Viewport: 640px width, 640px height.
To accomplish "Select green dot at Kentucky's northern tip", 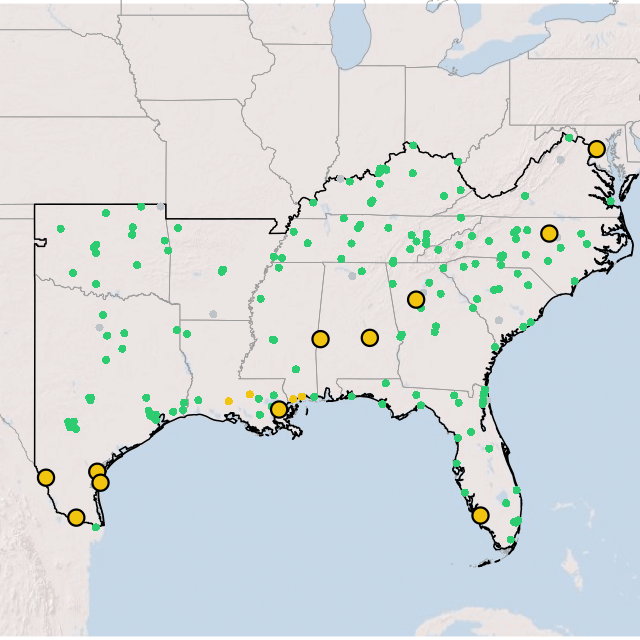I will pyautogui.click(x=413, y=145).
